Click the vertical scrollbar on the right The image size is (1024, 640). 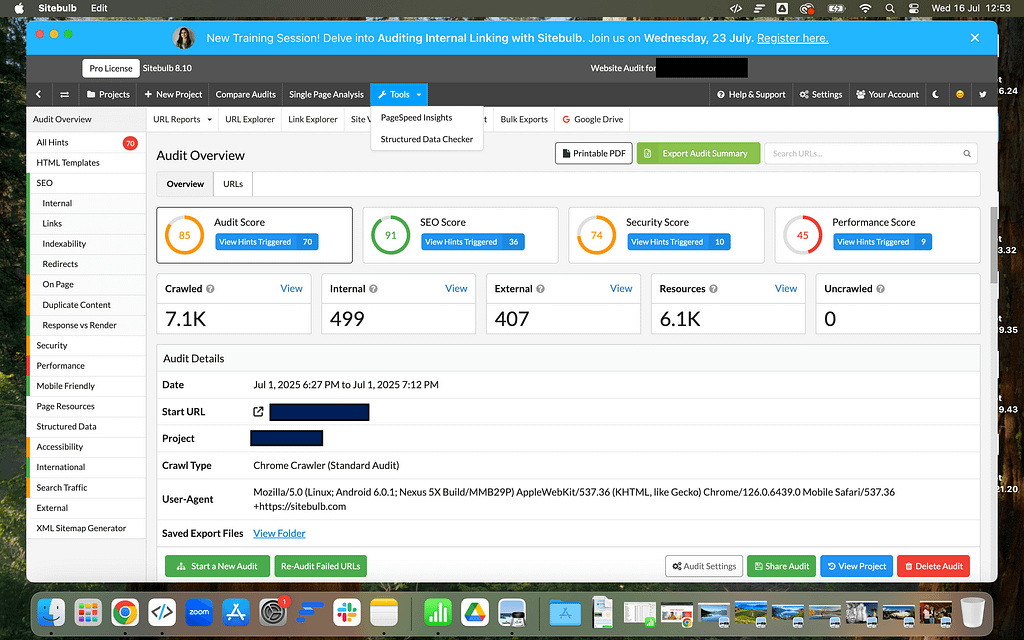coord(992,245)
